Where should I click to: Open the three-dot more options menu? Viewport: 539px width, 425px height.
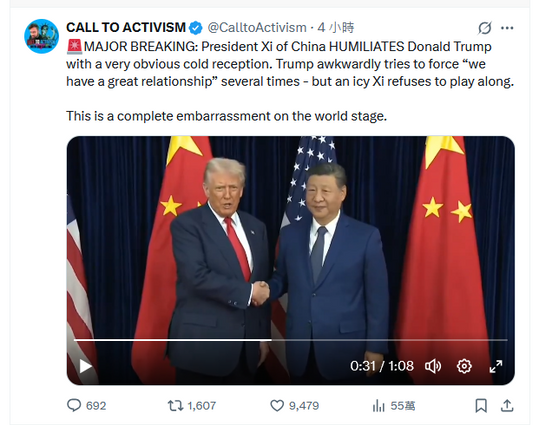507,28
